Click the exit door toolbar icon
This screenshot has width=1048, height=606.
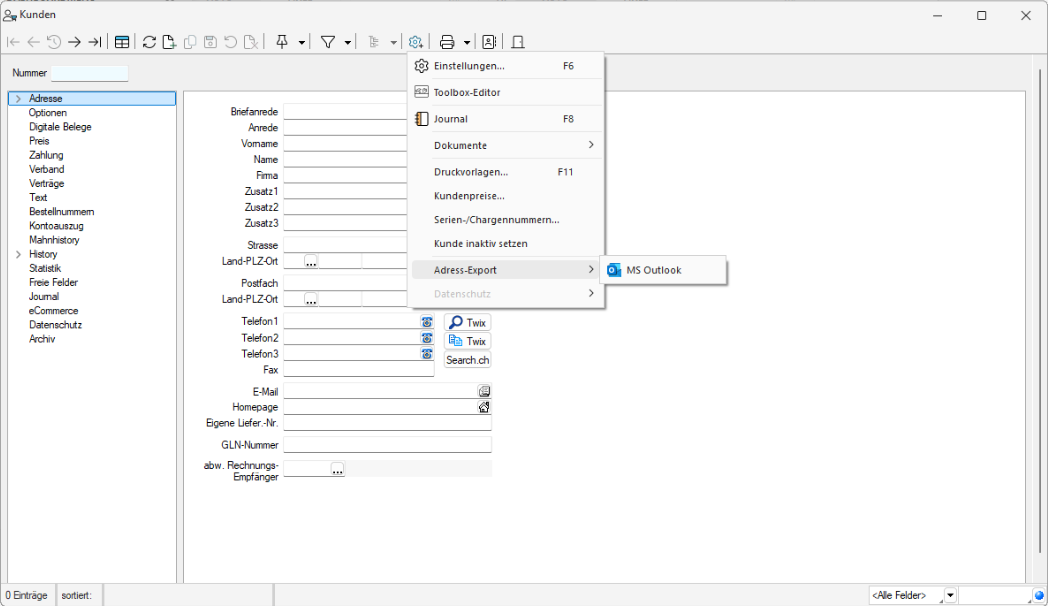coord(517,42)
